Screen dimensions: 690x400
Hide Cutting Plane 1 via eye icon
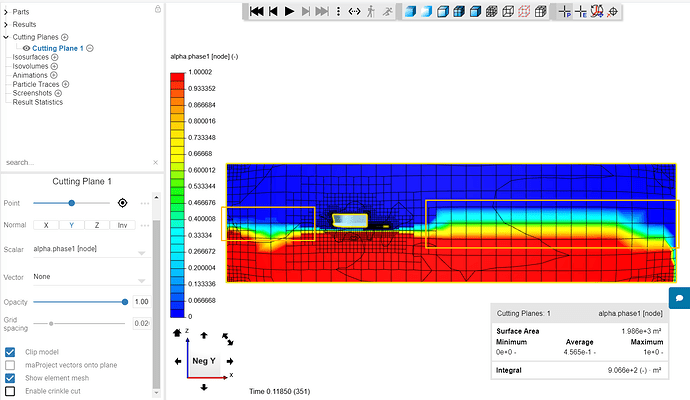pyautogui.click(x=26, y=48)
